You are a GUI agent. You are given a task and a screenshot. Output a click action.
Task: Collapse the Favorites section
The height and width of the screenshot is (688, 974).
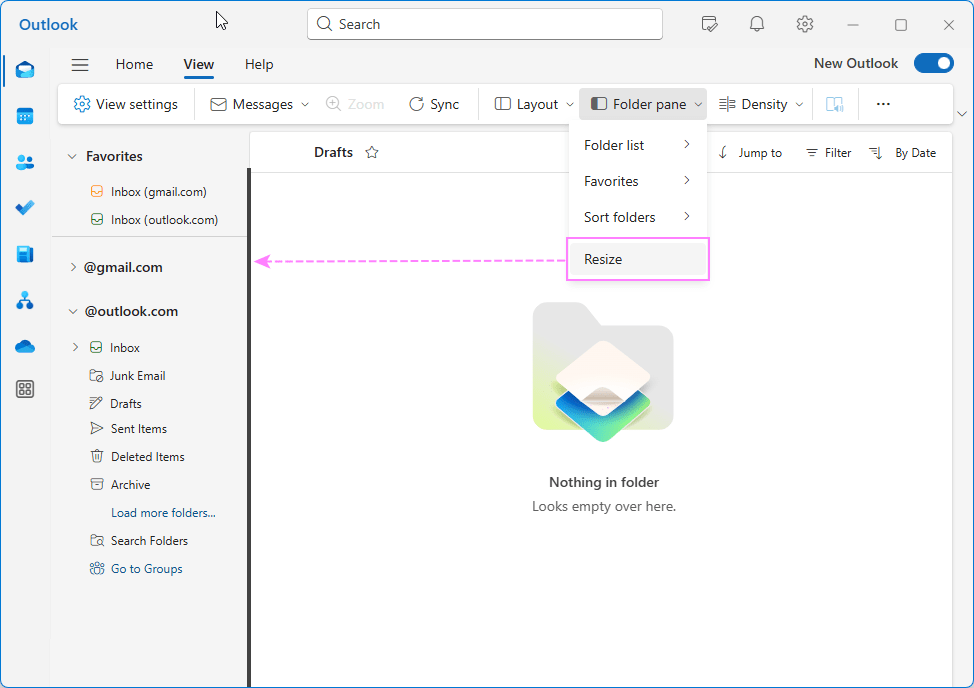(72, 156)
